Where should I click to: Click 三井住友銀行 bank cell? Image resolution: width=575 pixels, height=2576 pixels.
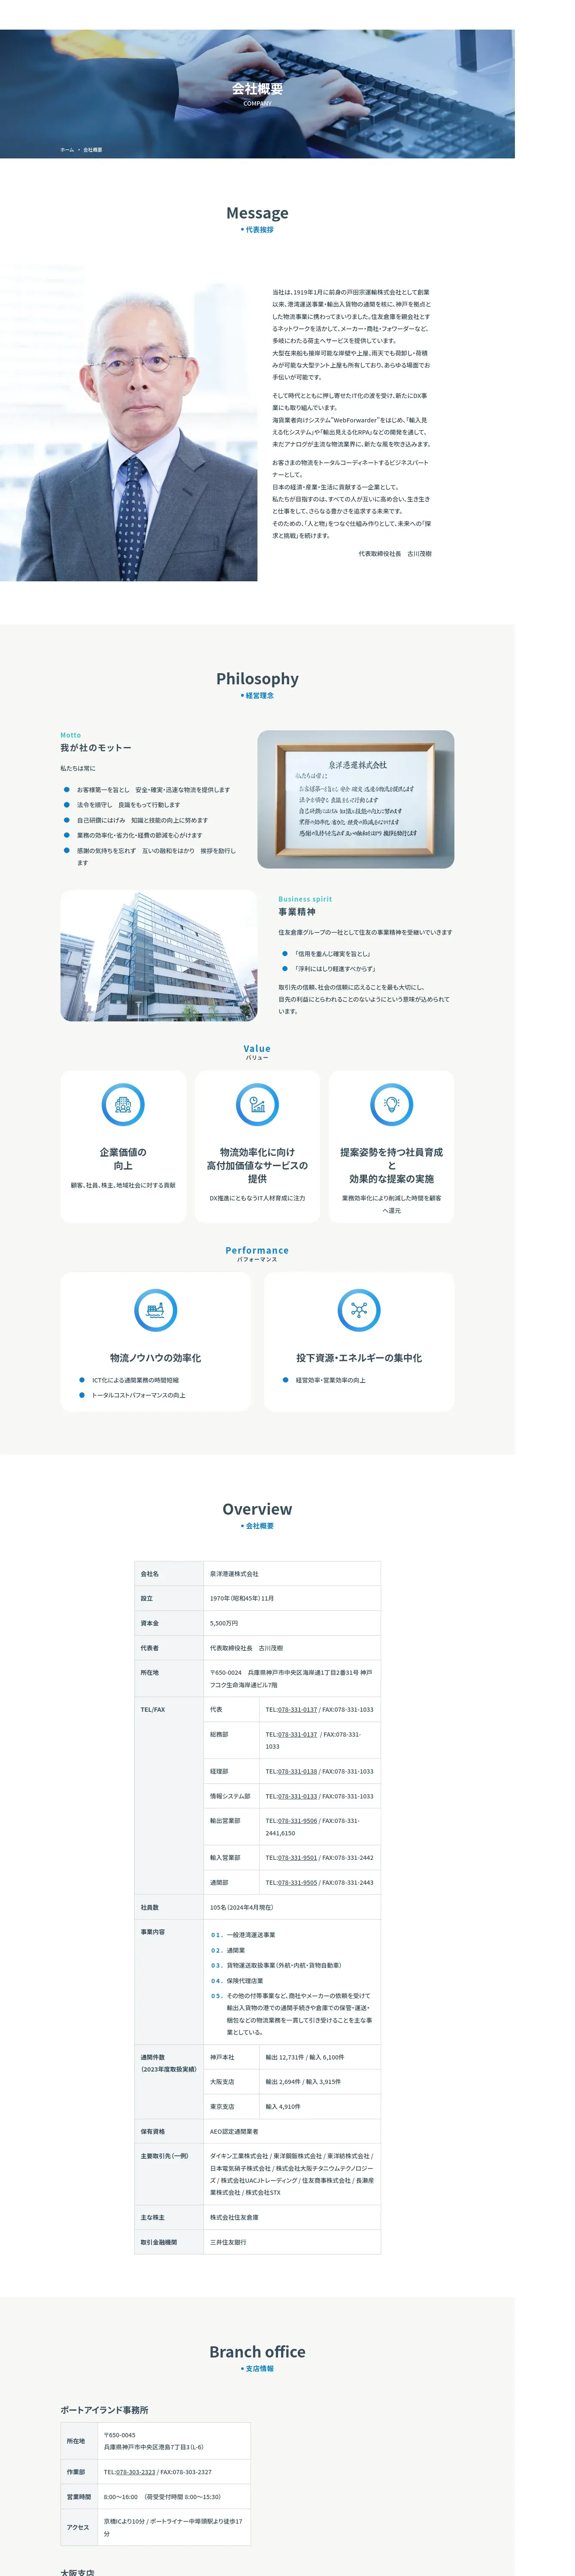tap(292, 2242)
